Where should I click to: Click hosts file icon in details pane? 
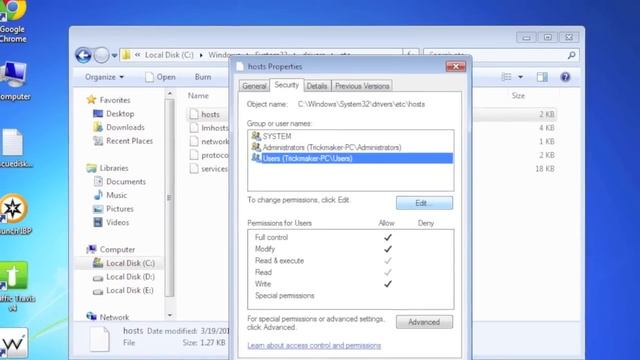[100, 339]
